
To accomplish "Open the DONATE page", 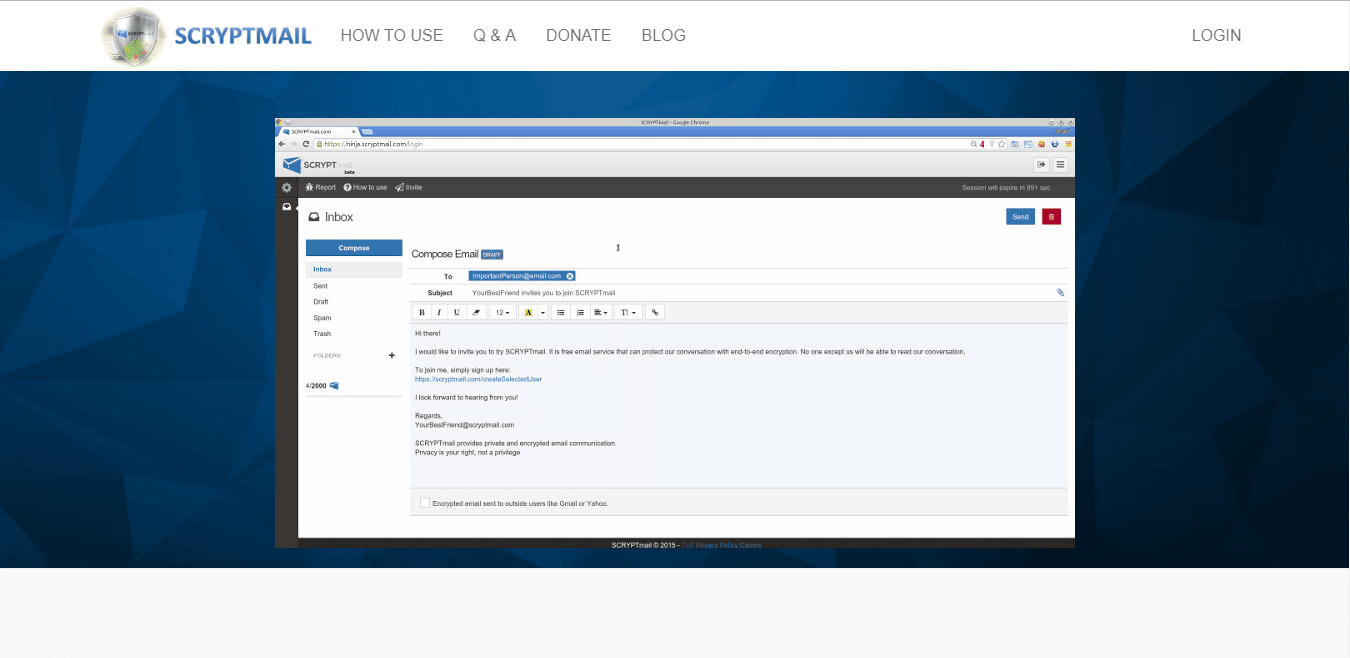I will [578, 35].
